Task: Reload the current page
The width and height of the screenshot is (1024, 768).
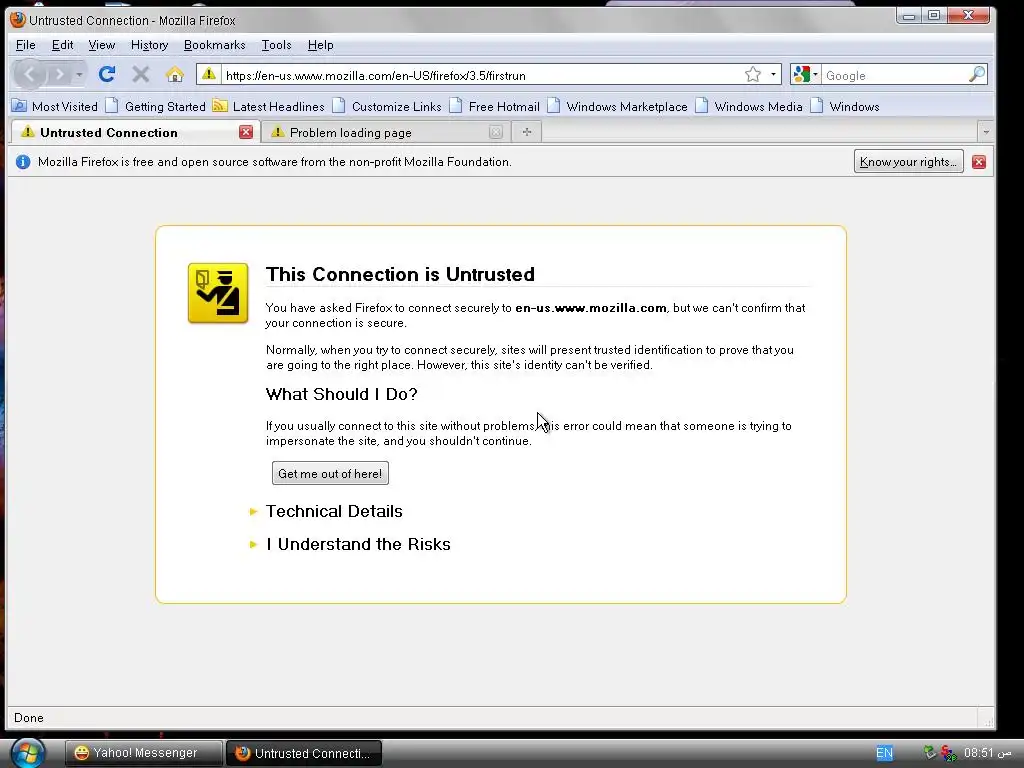Action: coord(107,74)
